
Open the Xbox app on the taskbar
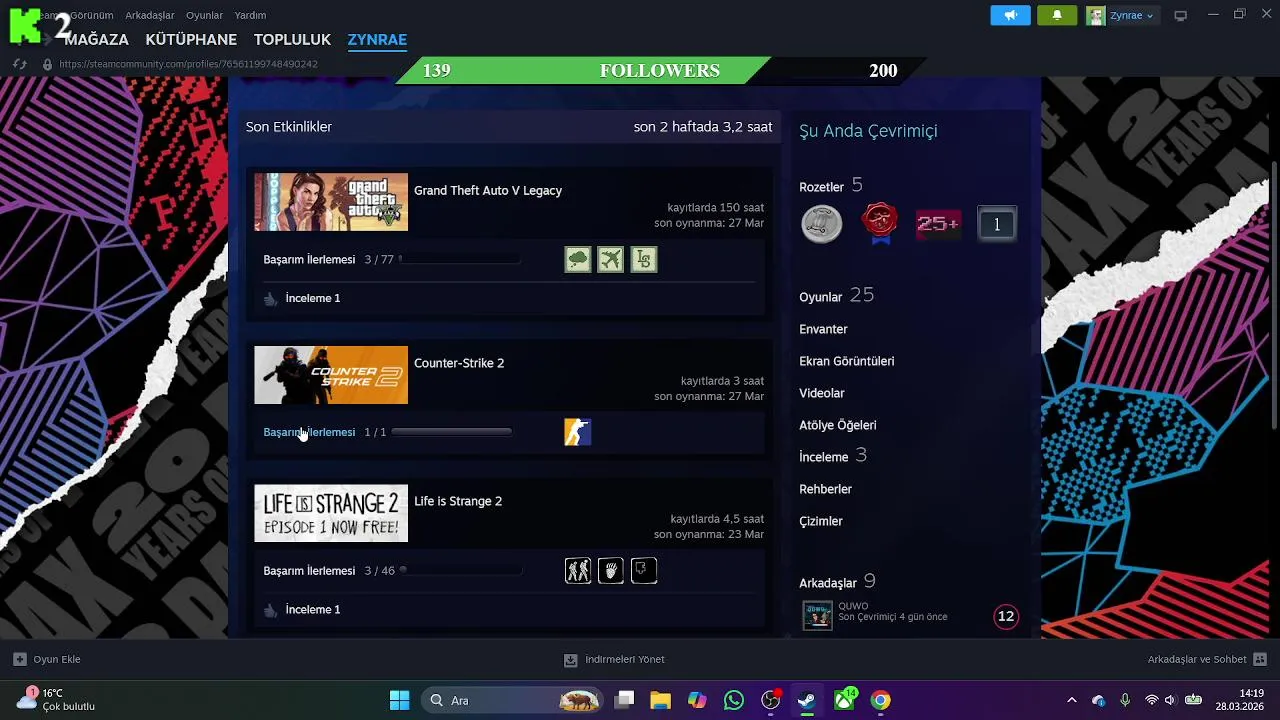pyautogui.click(x=845, y=700)
